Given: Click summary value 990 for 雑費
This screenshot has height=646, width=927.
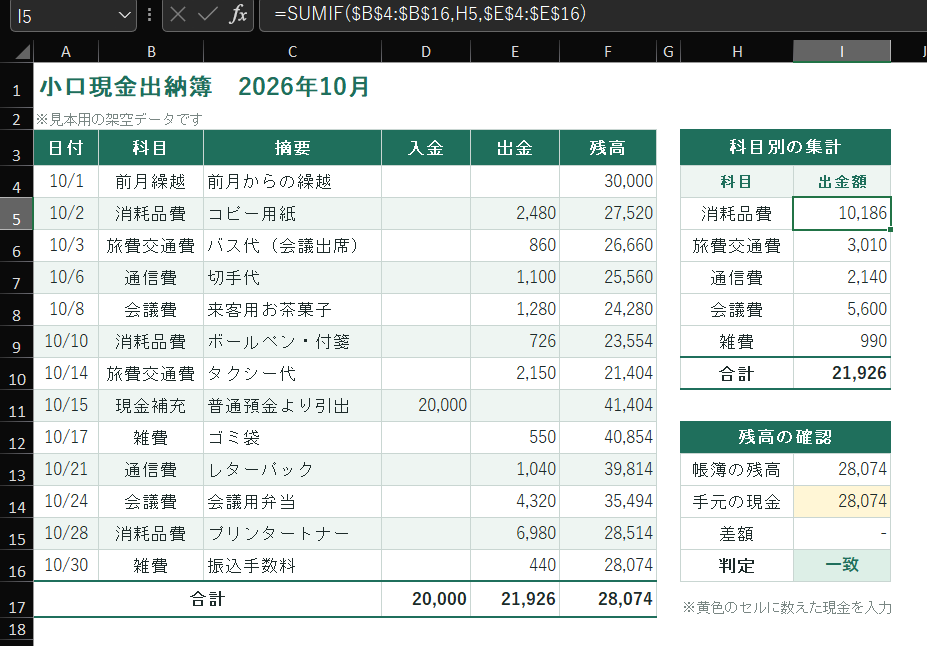Looking at the screenshot, I should click(842, 341).
